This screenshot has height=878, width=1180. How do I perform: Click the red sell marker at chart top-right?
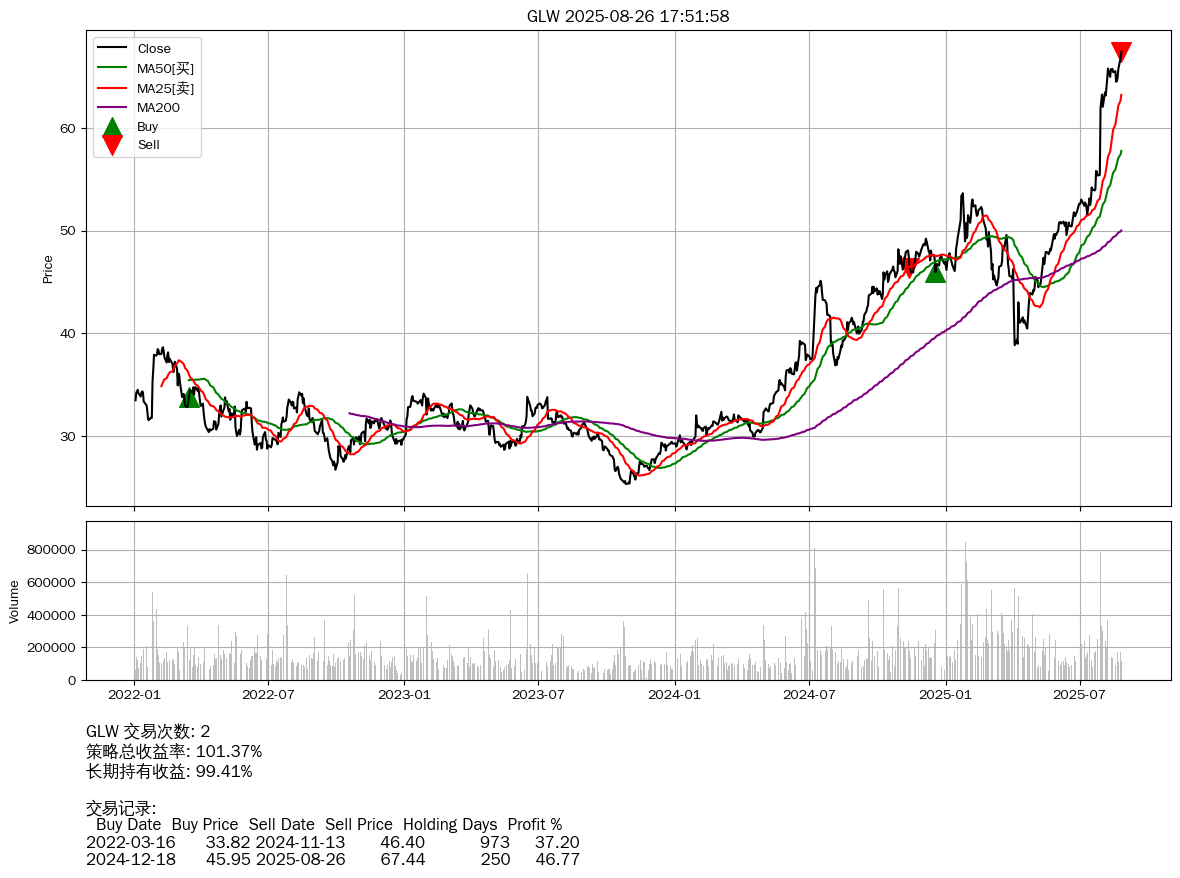point(1121,52)
